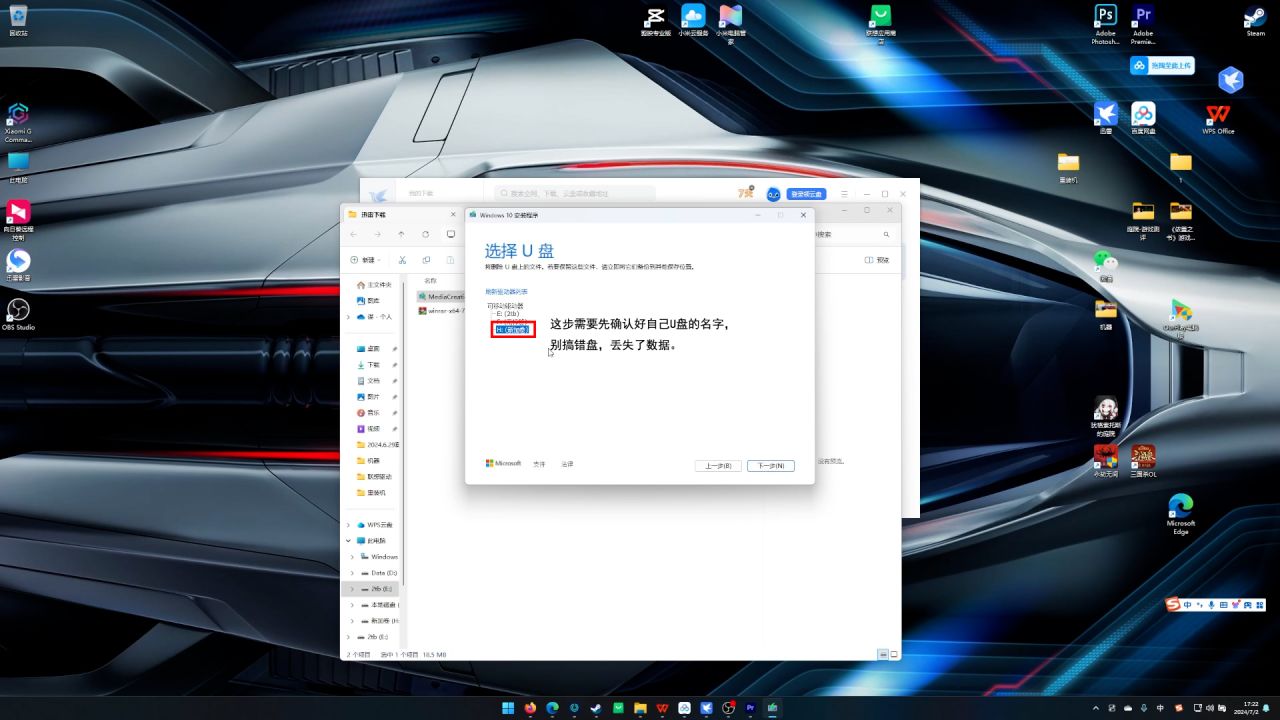Open the 三国杀OL desktop shortcut
Screen dimensions: 1280x720
(x=1143, y=461)
